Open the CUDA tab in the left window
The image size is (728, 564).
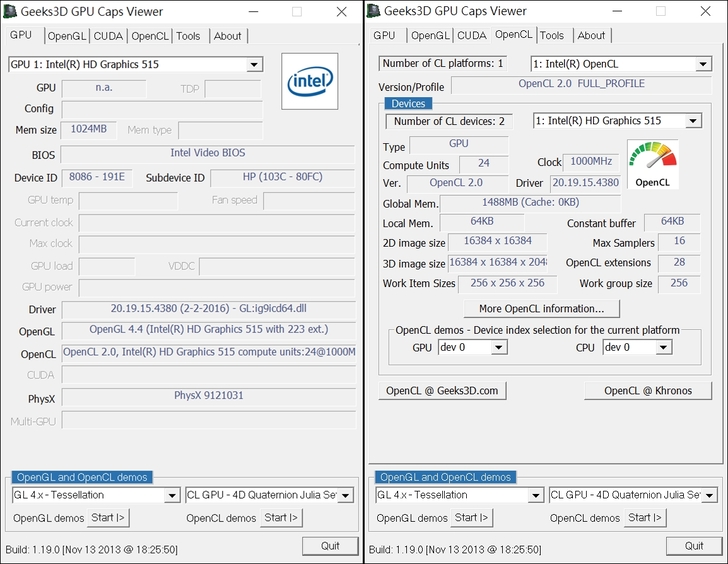[108, 36]
